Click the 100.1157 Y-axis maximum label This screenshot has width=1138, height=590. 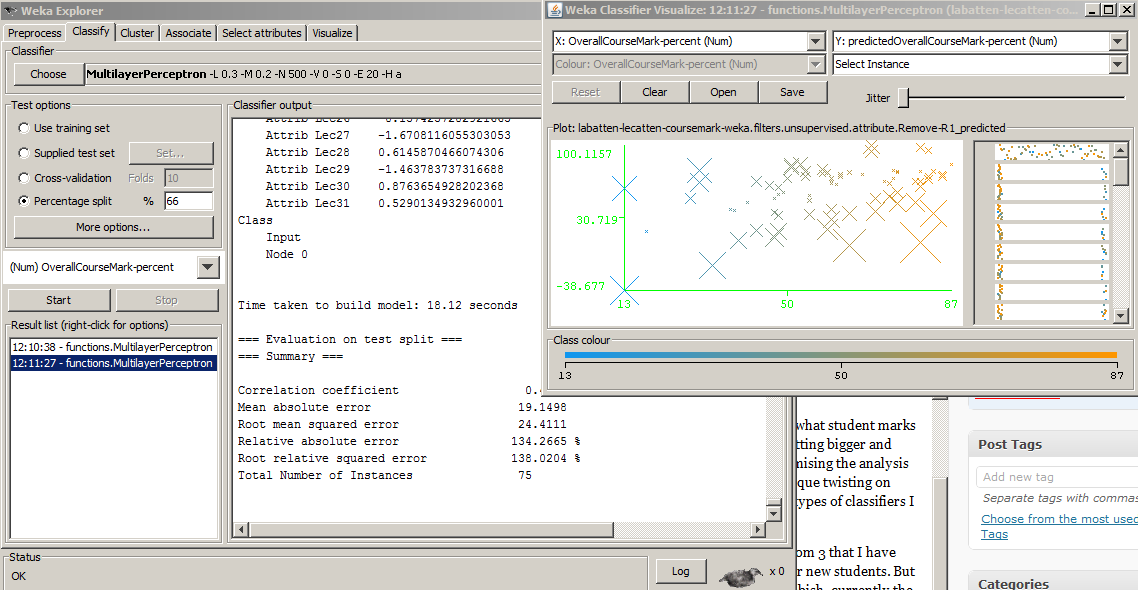point(584,154)
